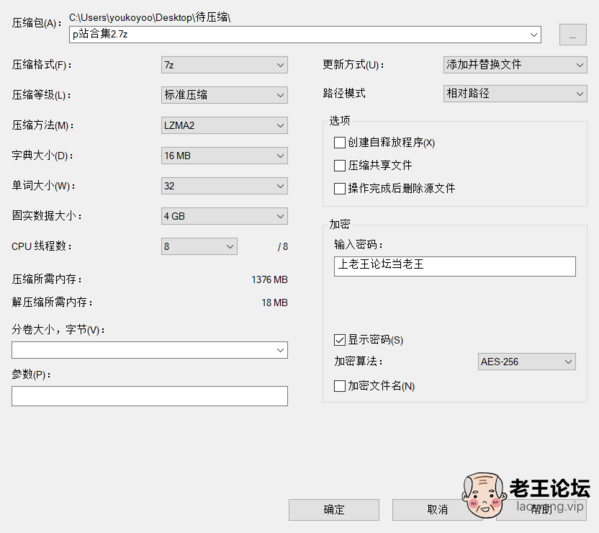This screenshot has width=599, height=533.
Task: Click the browse archive path button
Action: click(573, 35)
